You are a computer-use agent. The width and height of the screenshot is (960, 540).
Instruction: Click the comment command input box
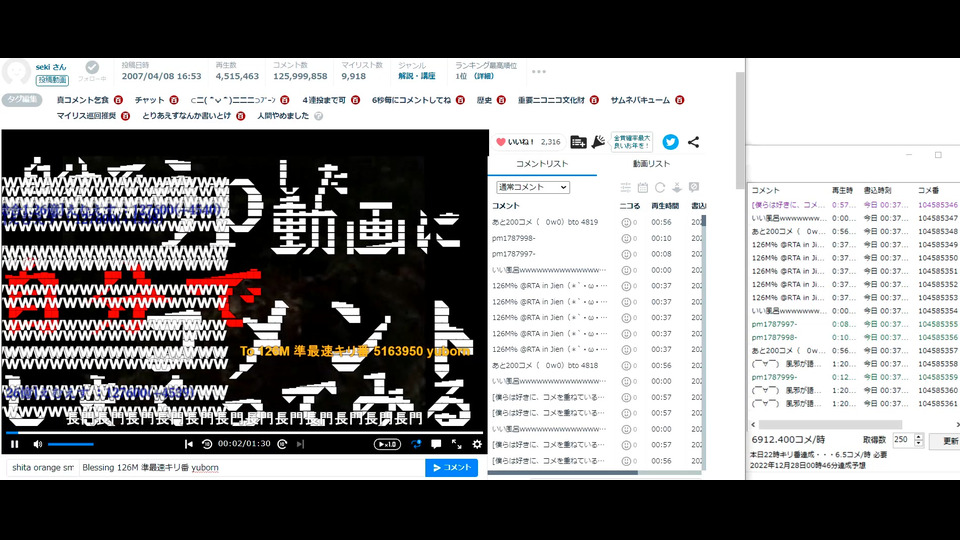[x=43, y=467]
